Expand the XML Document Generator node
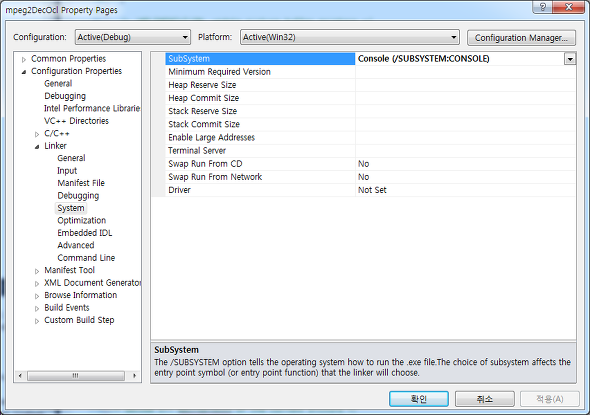The image size is (590, 415). (x=37, y=283)
